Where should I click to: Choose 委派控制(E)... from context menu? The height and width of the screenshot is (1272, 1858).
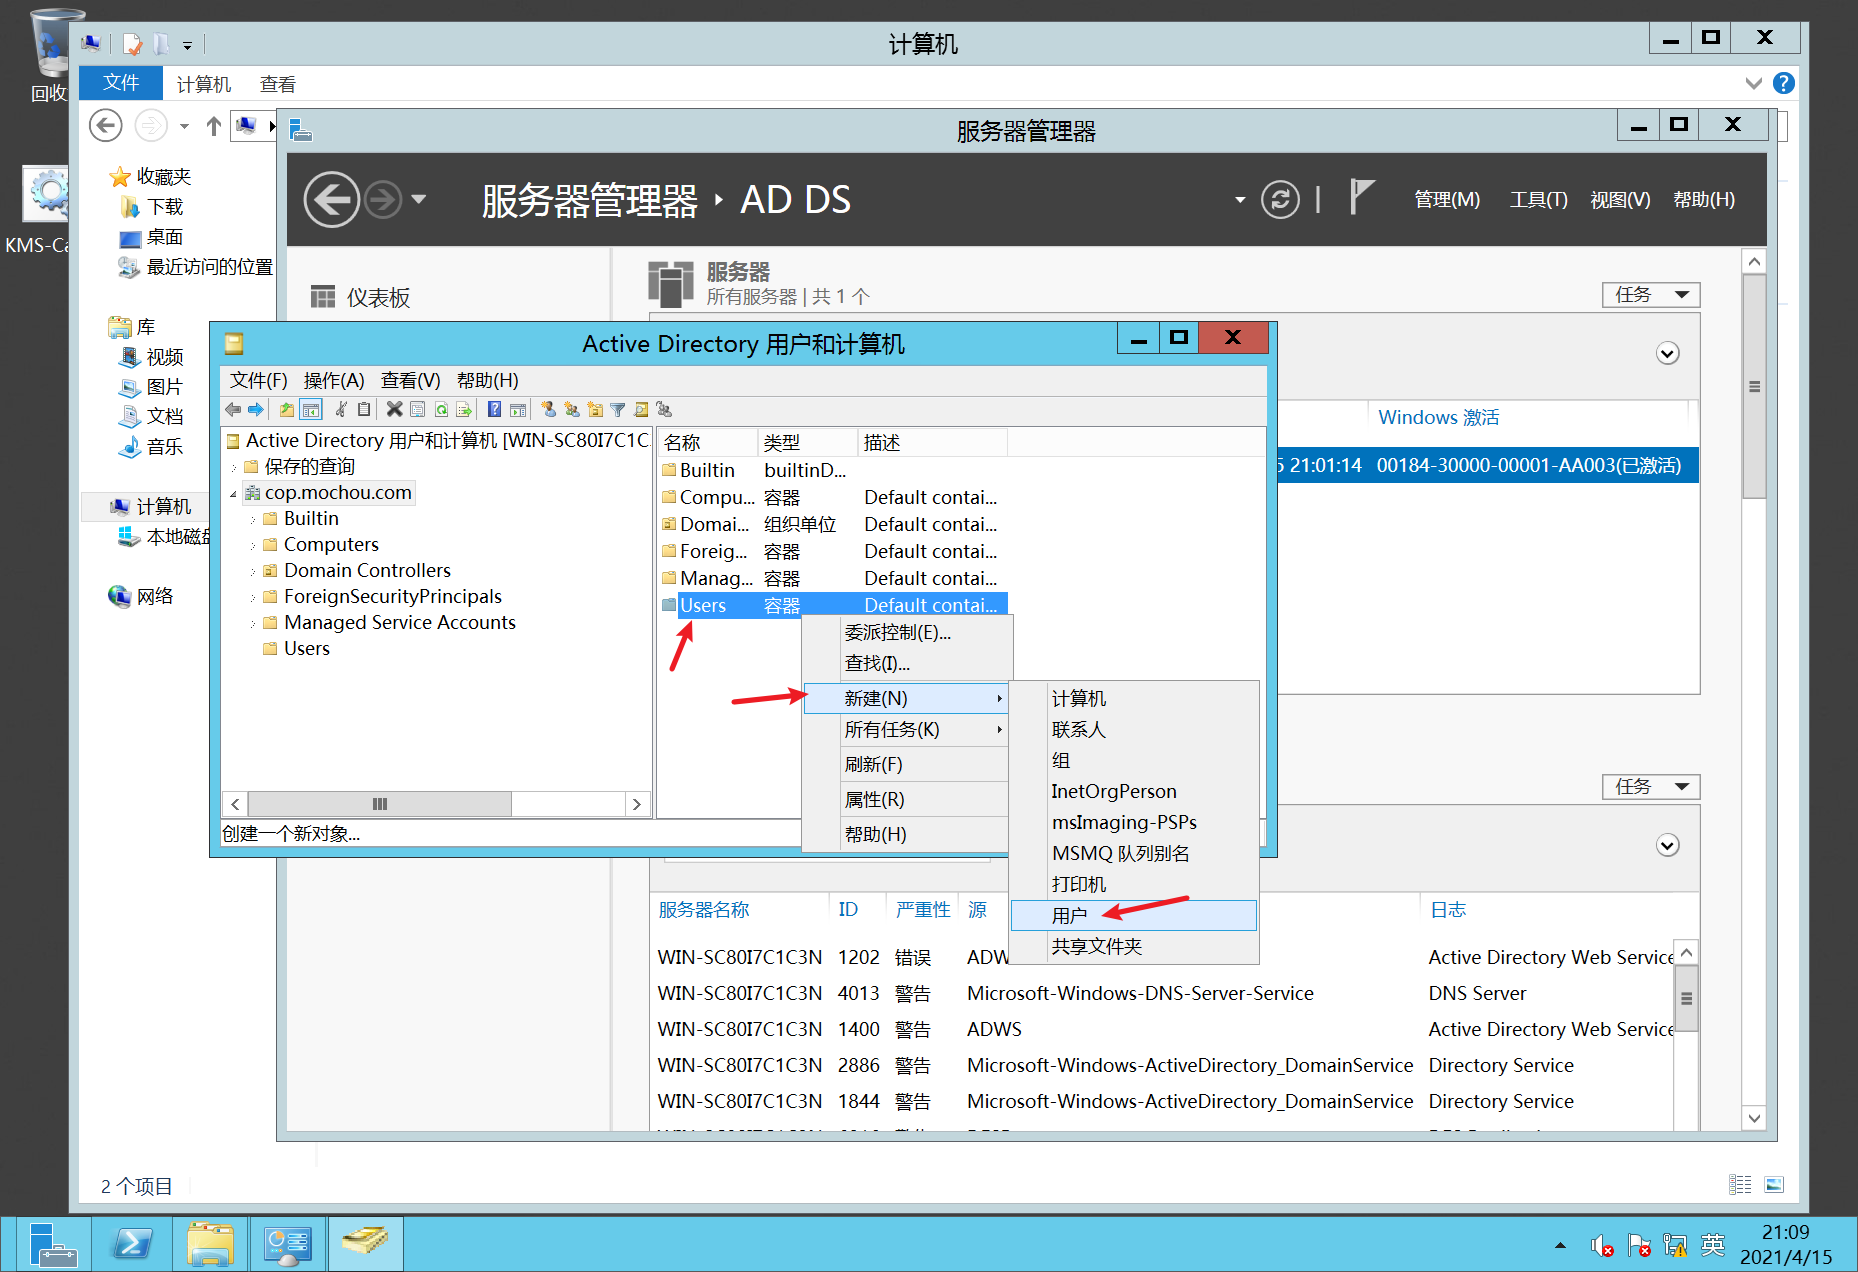pyautogui.click(x=907, y=632)
